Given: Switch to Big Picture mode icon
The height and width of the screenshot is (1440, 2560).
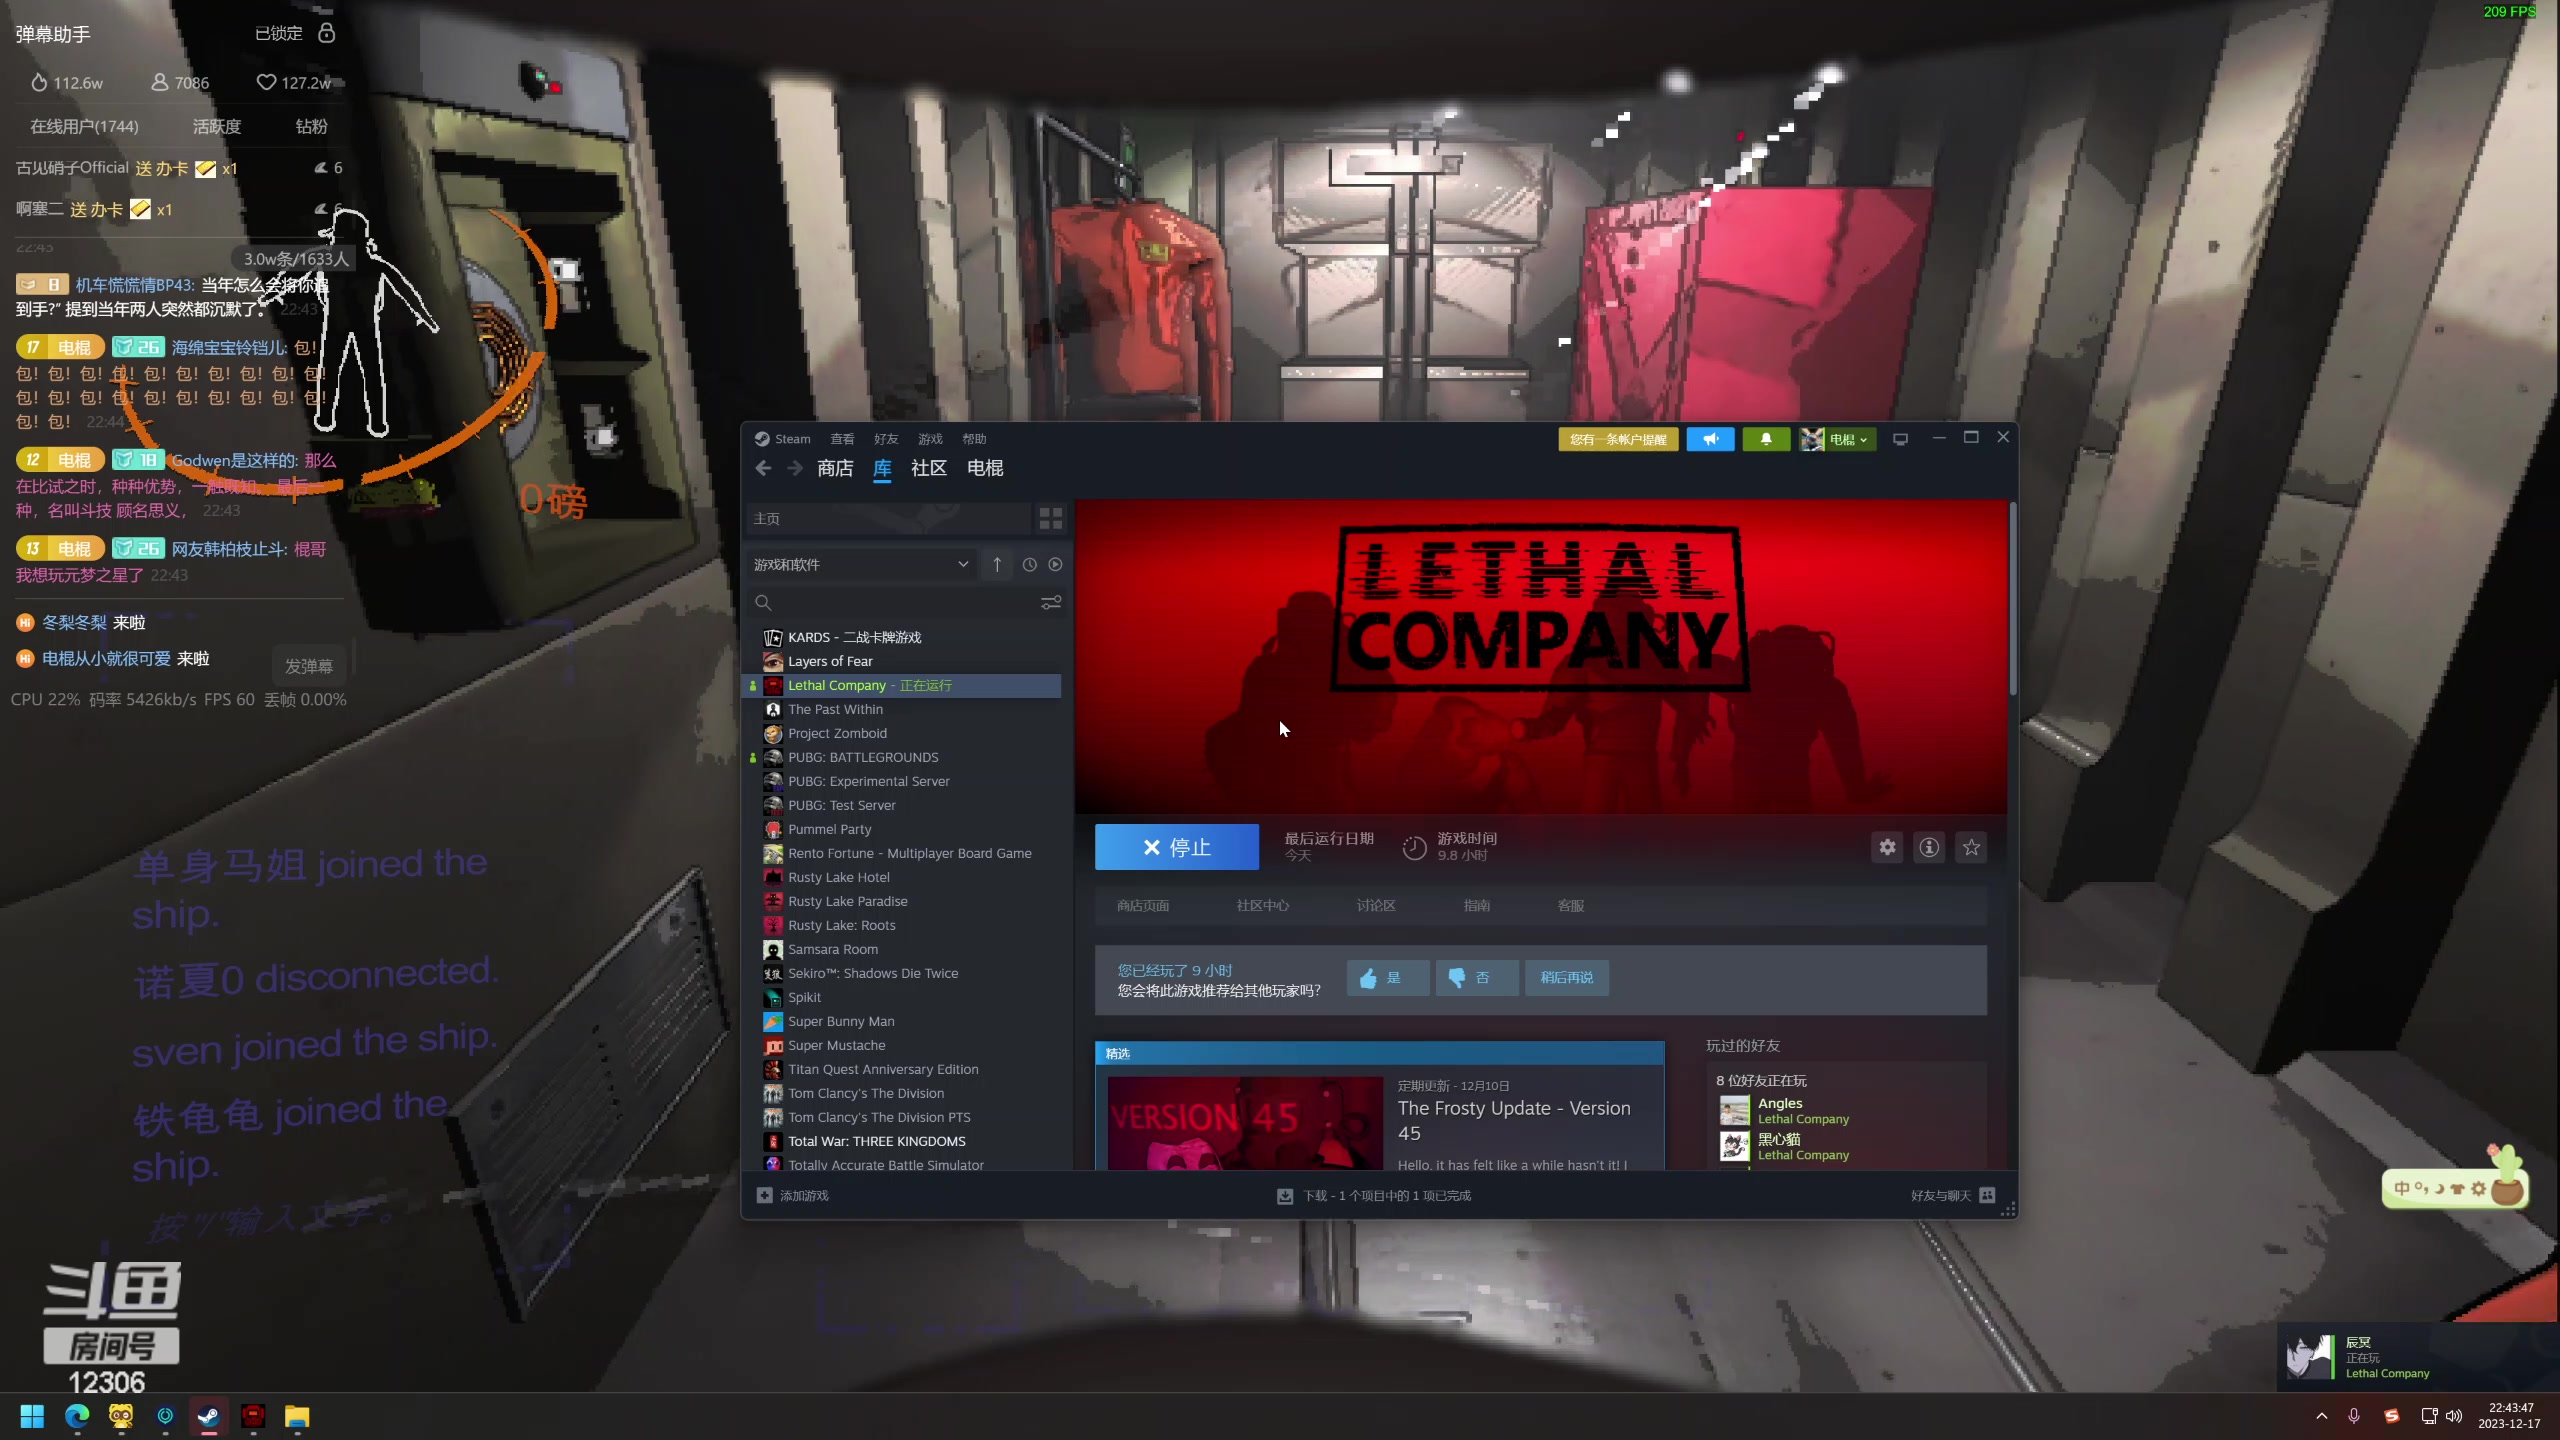Looking at the screenshot, I should pos(1900,439).
